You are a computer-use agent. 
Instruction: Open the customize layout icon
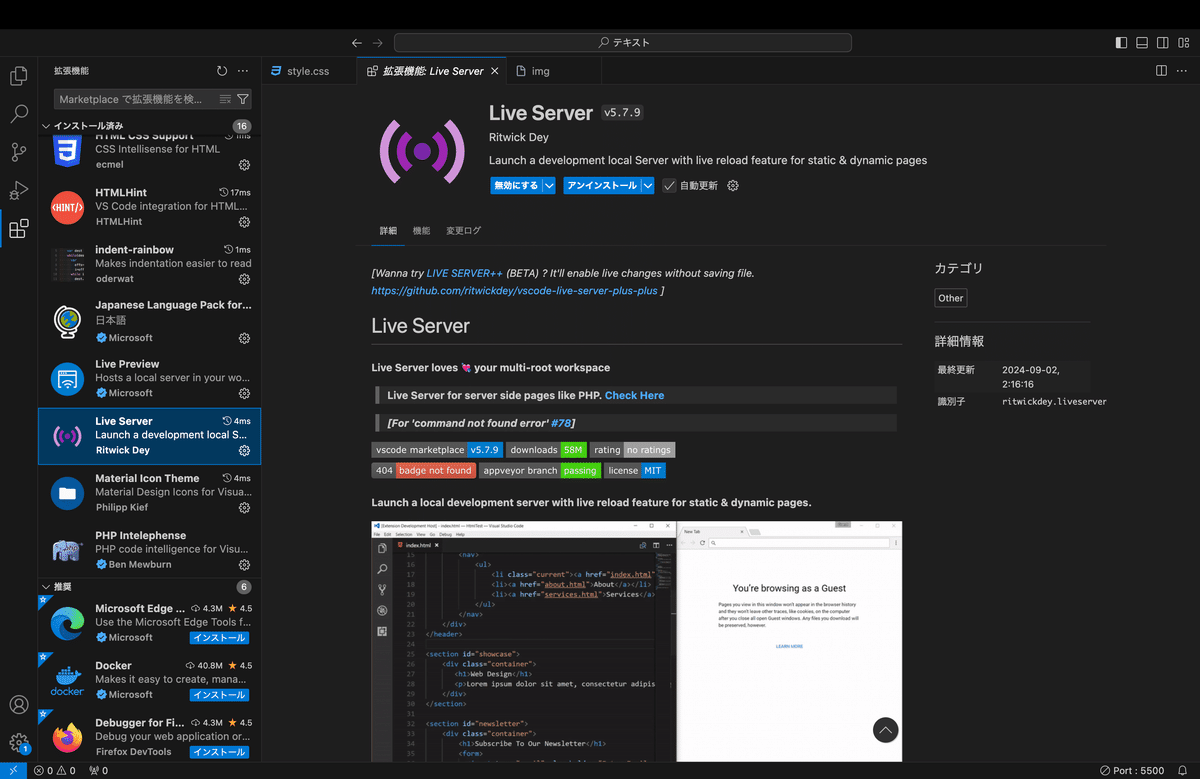[1183, 43]
